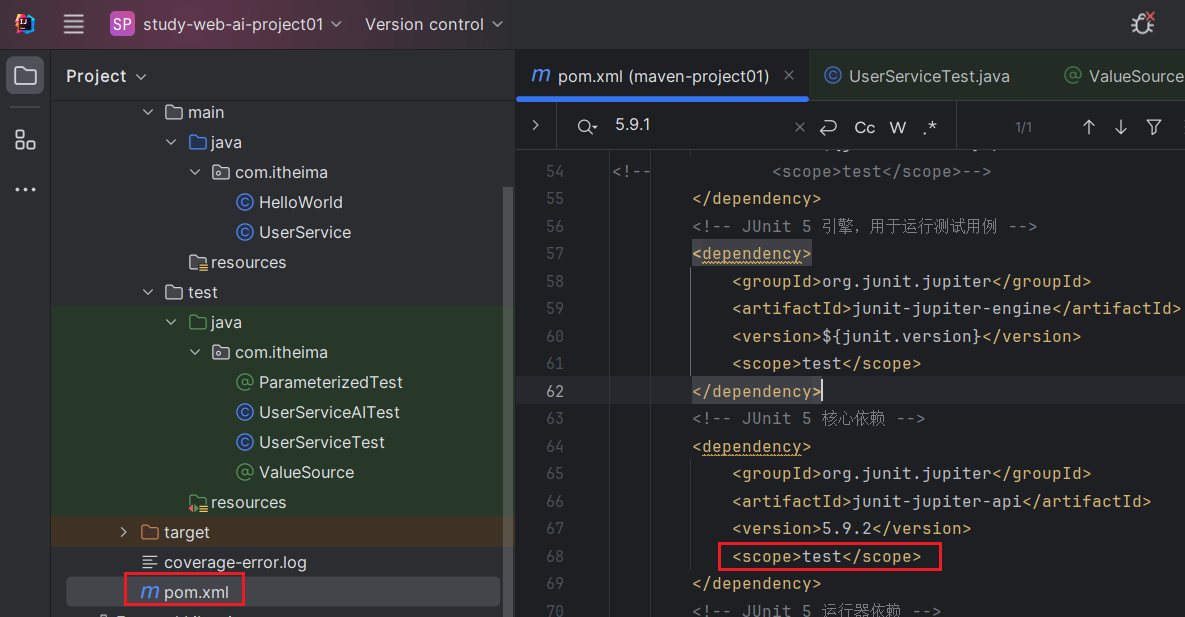
Task: Open UserServiceAITest class
Action: pyautogui.click(x=317, y=412)
